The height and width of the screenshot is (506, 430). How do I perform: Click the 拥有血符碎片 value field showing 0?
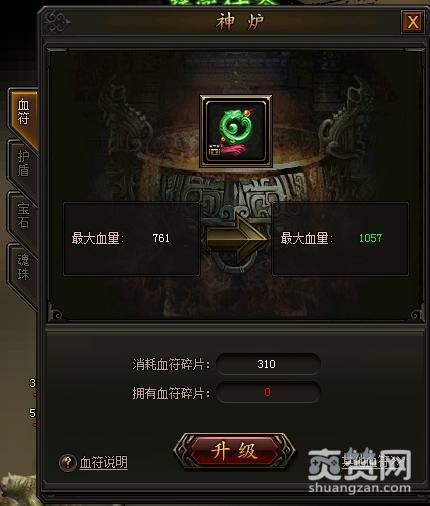click(x=268, y=392)
